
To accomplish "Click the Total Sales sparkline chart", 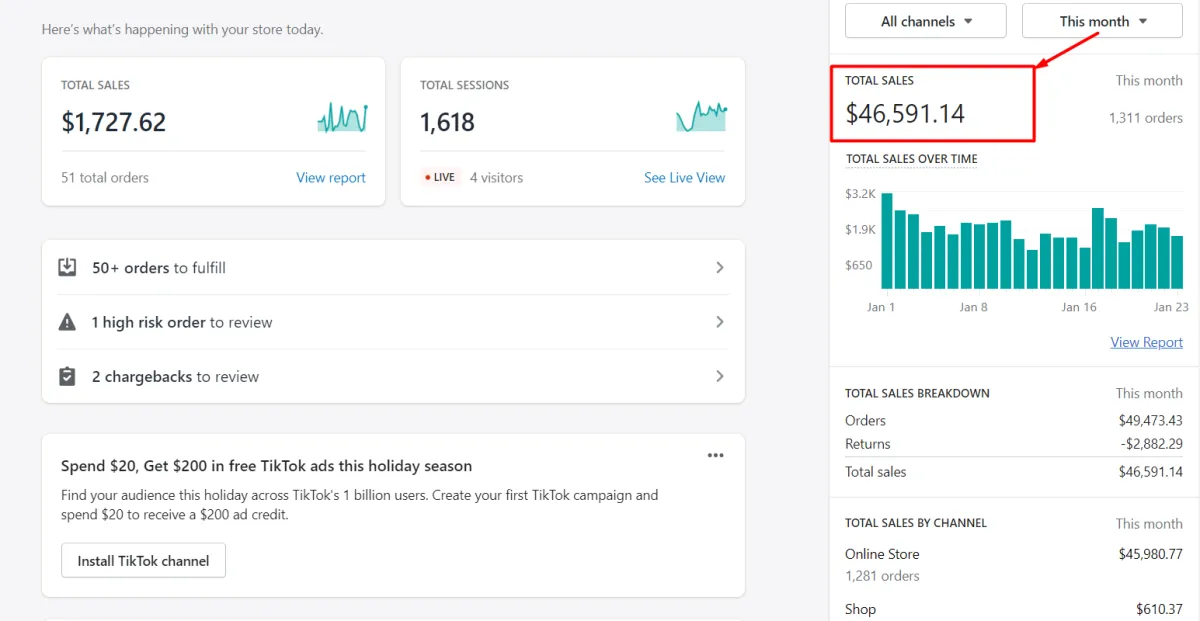I will tap(342, 119).
